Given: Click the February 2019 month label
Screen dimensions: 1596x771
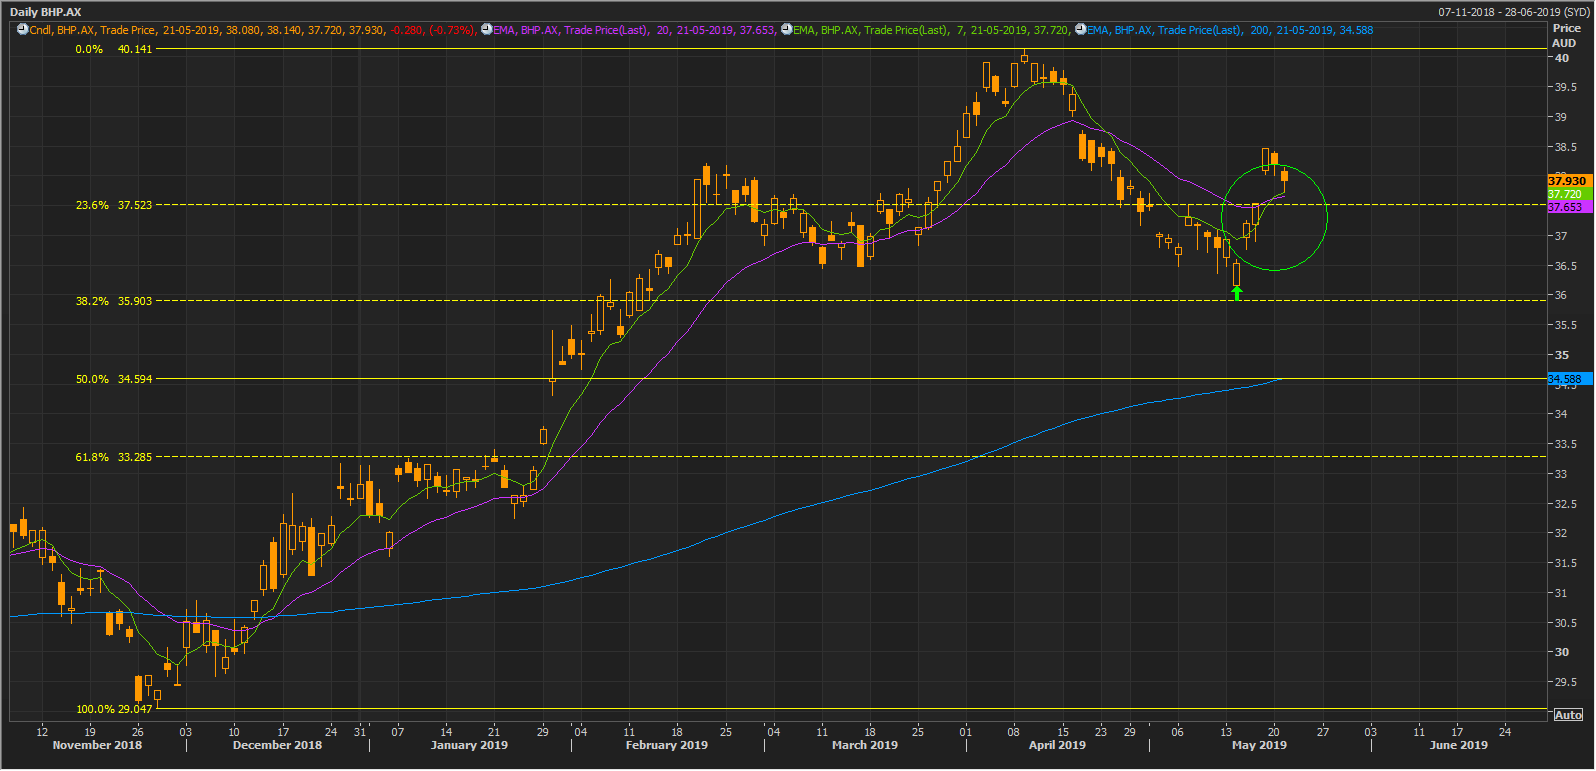Looking at the screenshot, I should click(666, 745).
